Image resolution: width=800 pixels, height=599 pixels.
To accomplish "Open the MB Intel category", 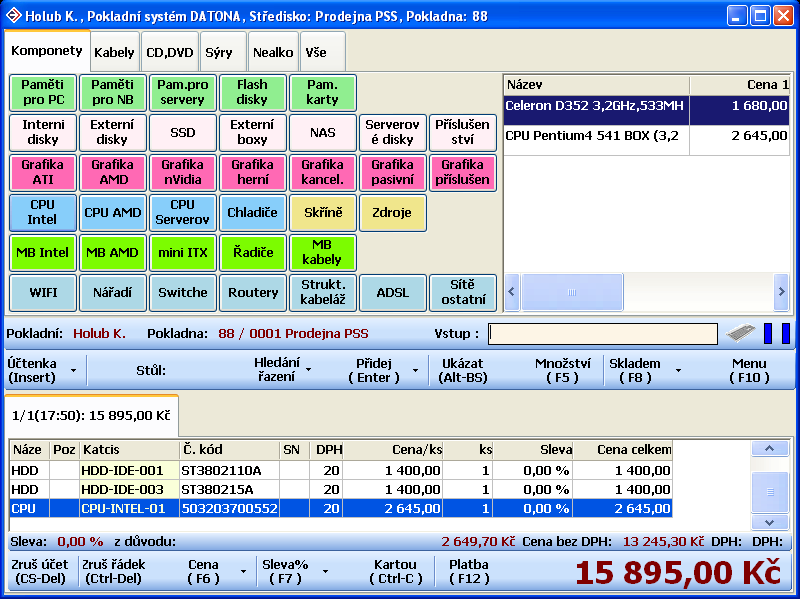I will click(x=43, y=253).
